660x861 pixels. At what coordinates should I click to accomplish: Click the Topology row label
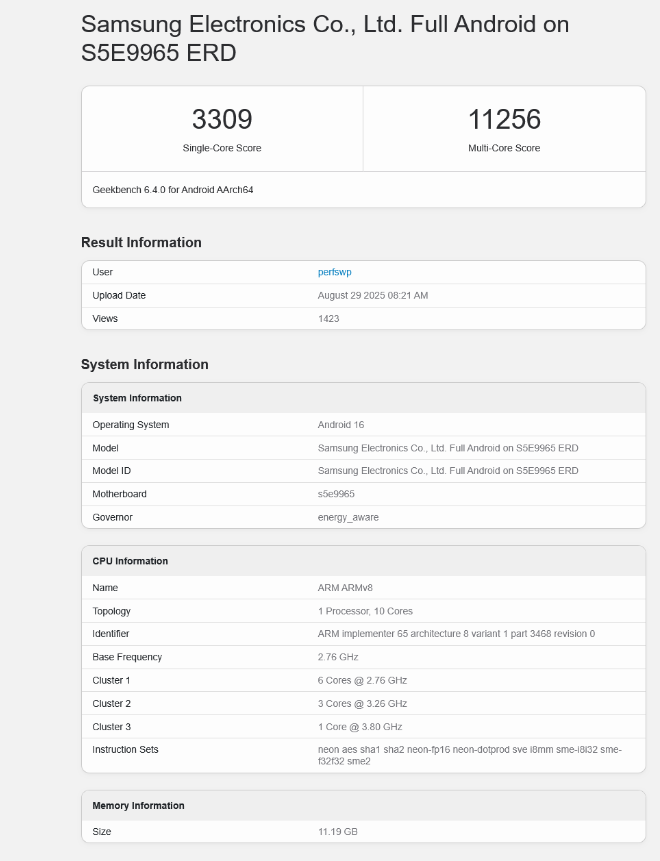pyautogui.click(x=111, y=611)
